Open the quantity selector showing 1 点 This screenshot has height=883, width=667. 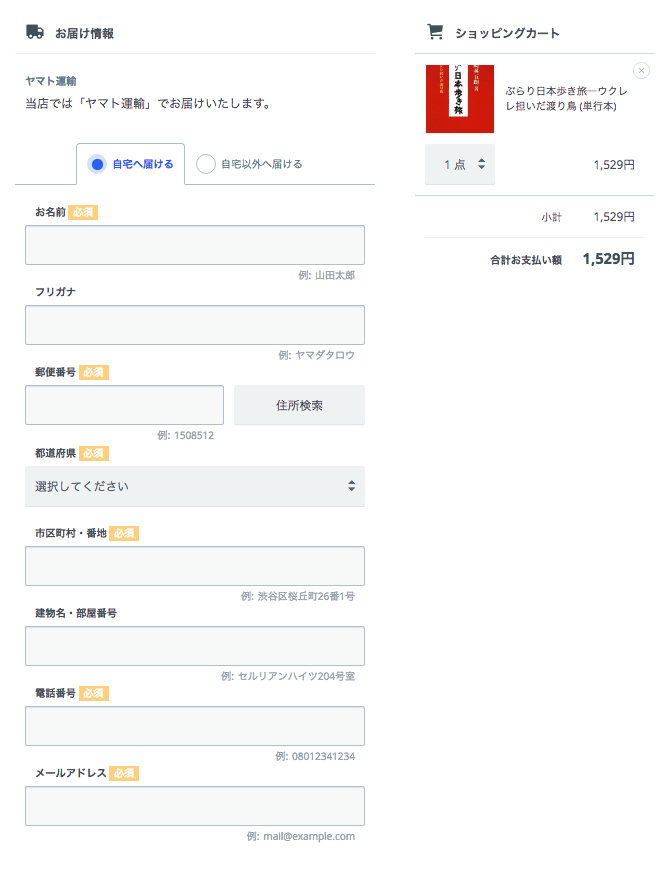point(460,164)
